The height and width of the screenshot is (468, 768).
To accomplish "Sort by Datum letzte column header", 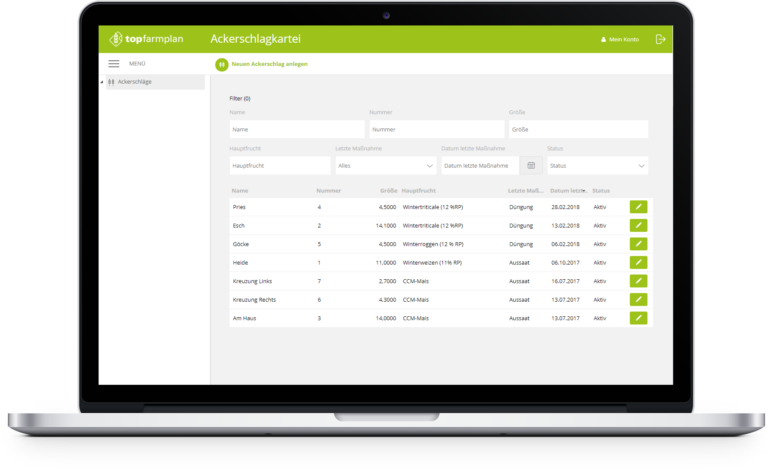I will (x=568, y=191).
